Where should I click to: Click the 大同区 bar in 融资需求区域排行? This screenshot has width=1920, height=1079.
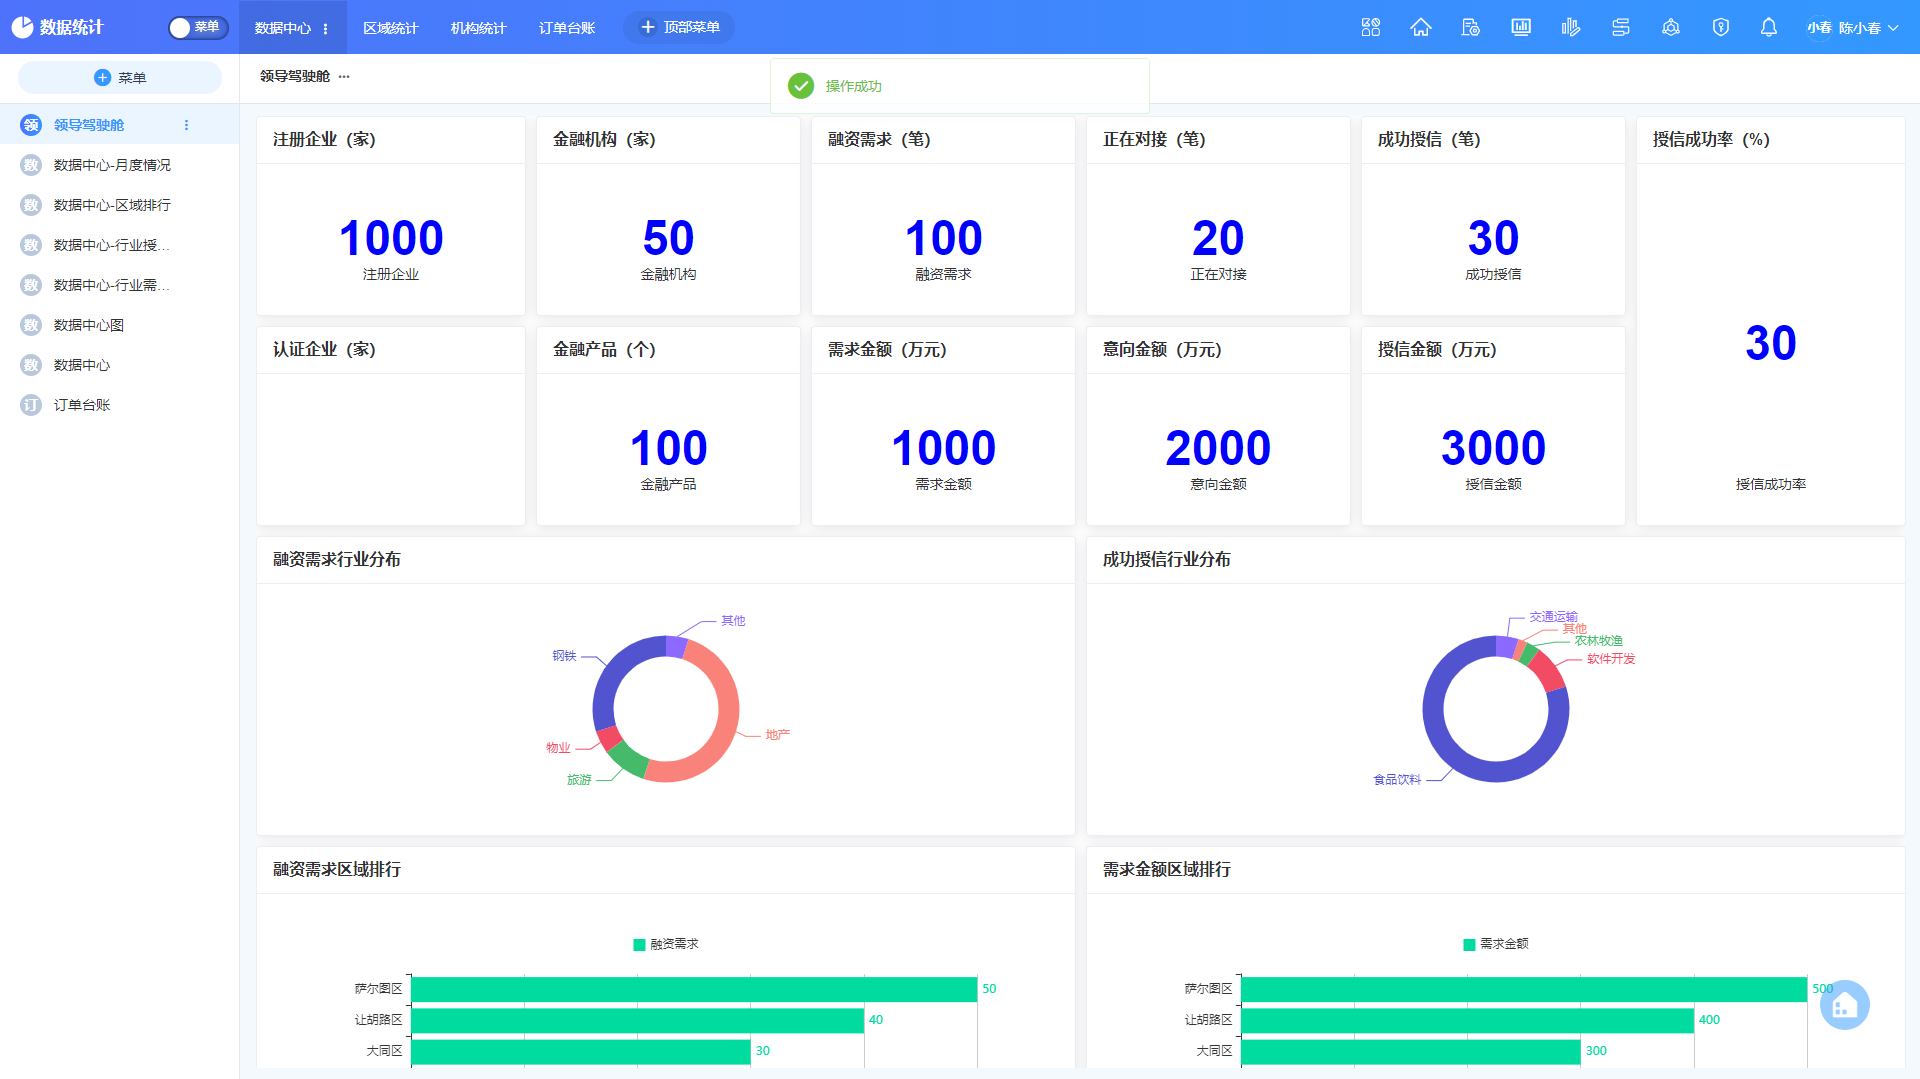[x=581, y=1051]
